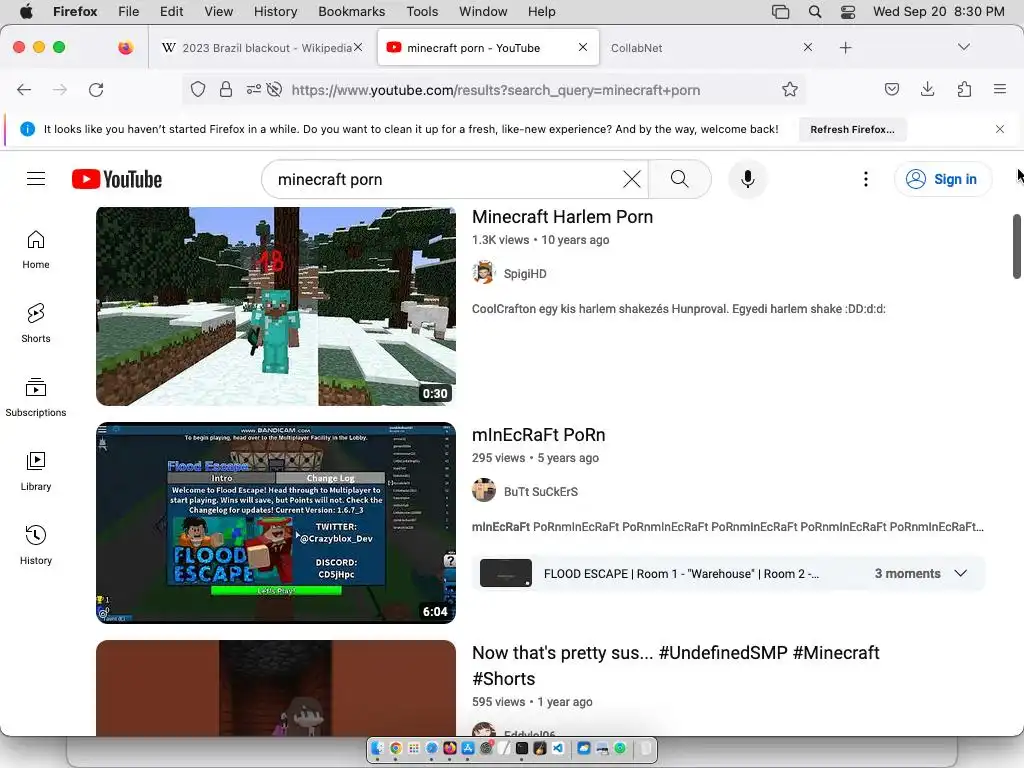Open the Firefox application menu
This screenshot has width=1024, height=768.
1000,89
